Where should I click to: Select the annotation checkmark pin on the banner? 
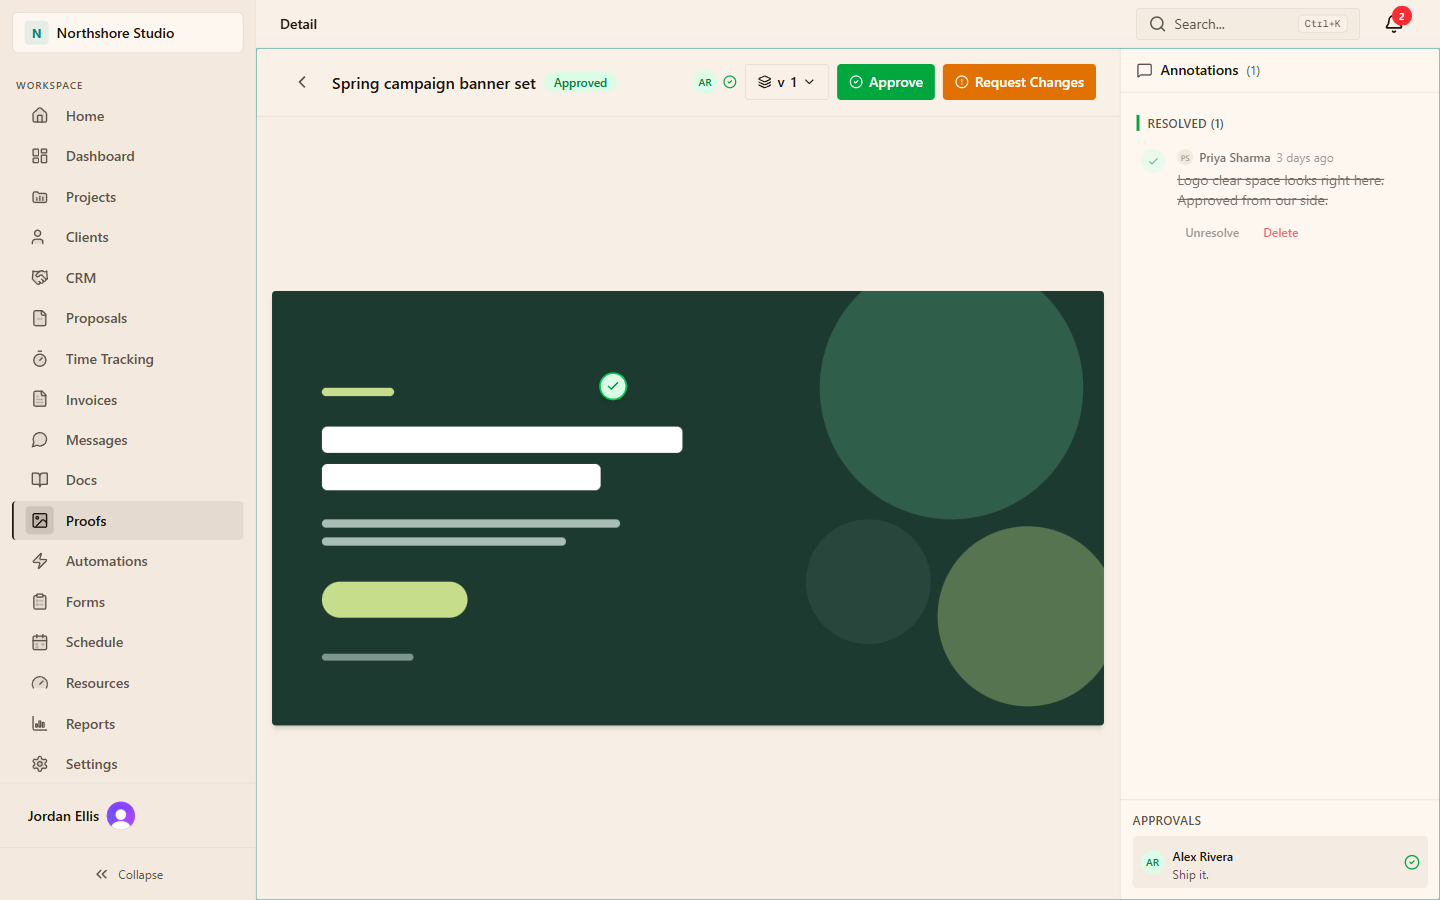613,386
